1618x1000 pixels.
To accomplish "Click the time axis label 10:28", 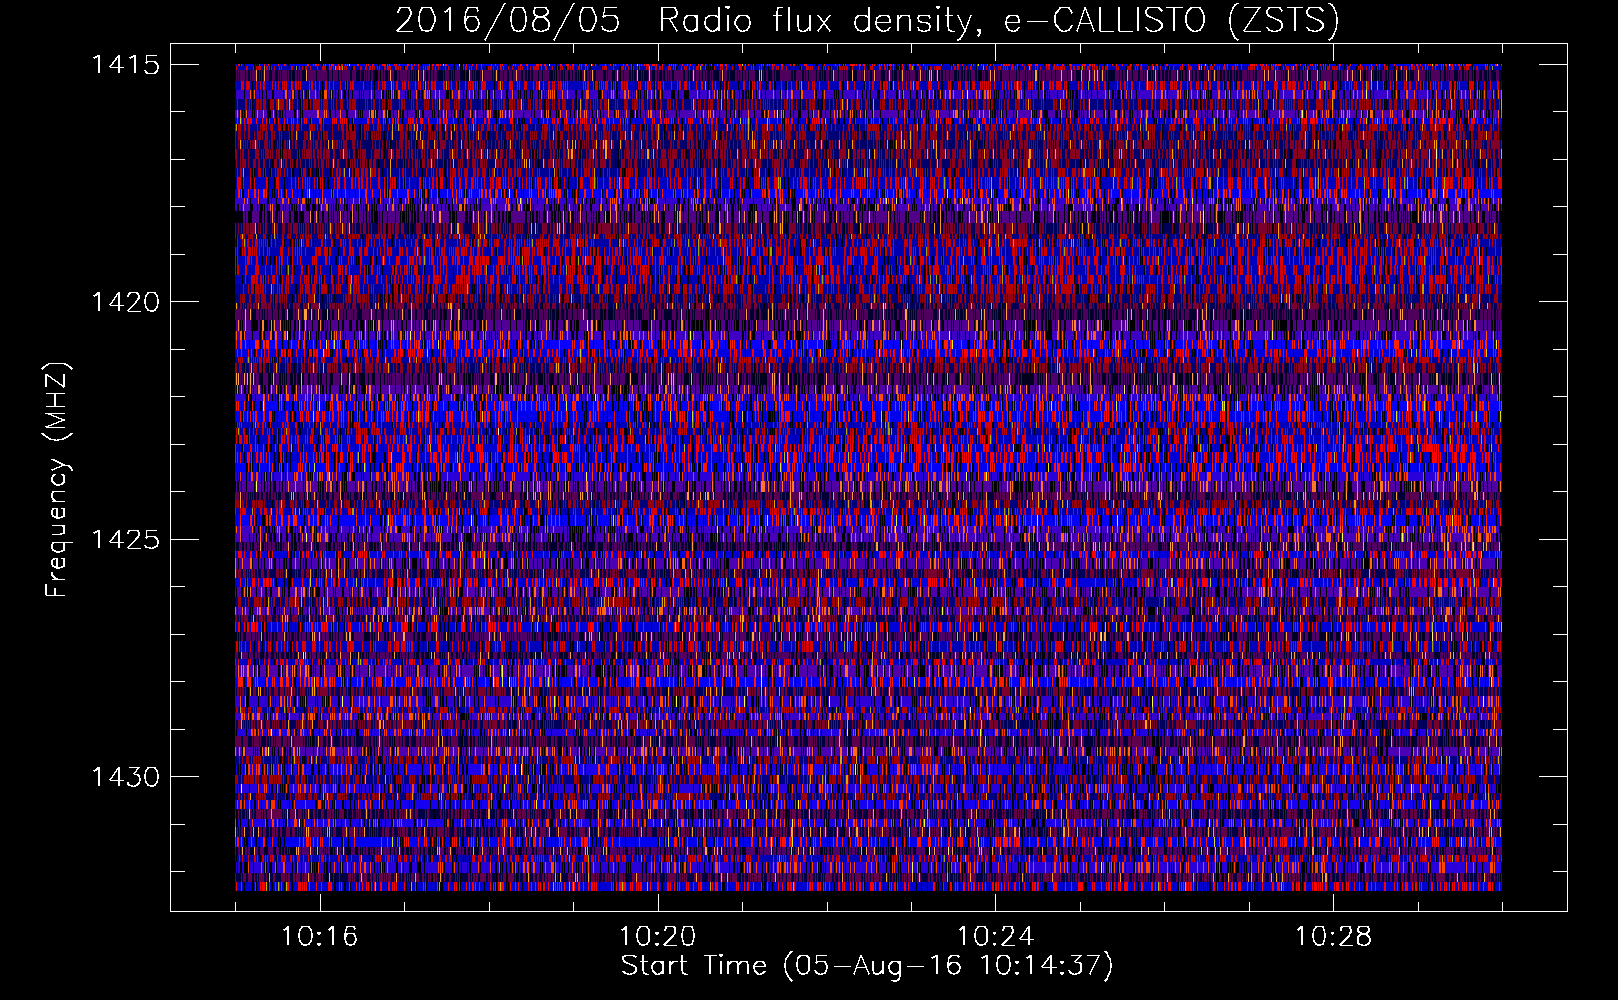I will coord(1333,937).
